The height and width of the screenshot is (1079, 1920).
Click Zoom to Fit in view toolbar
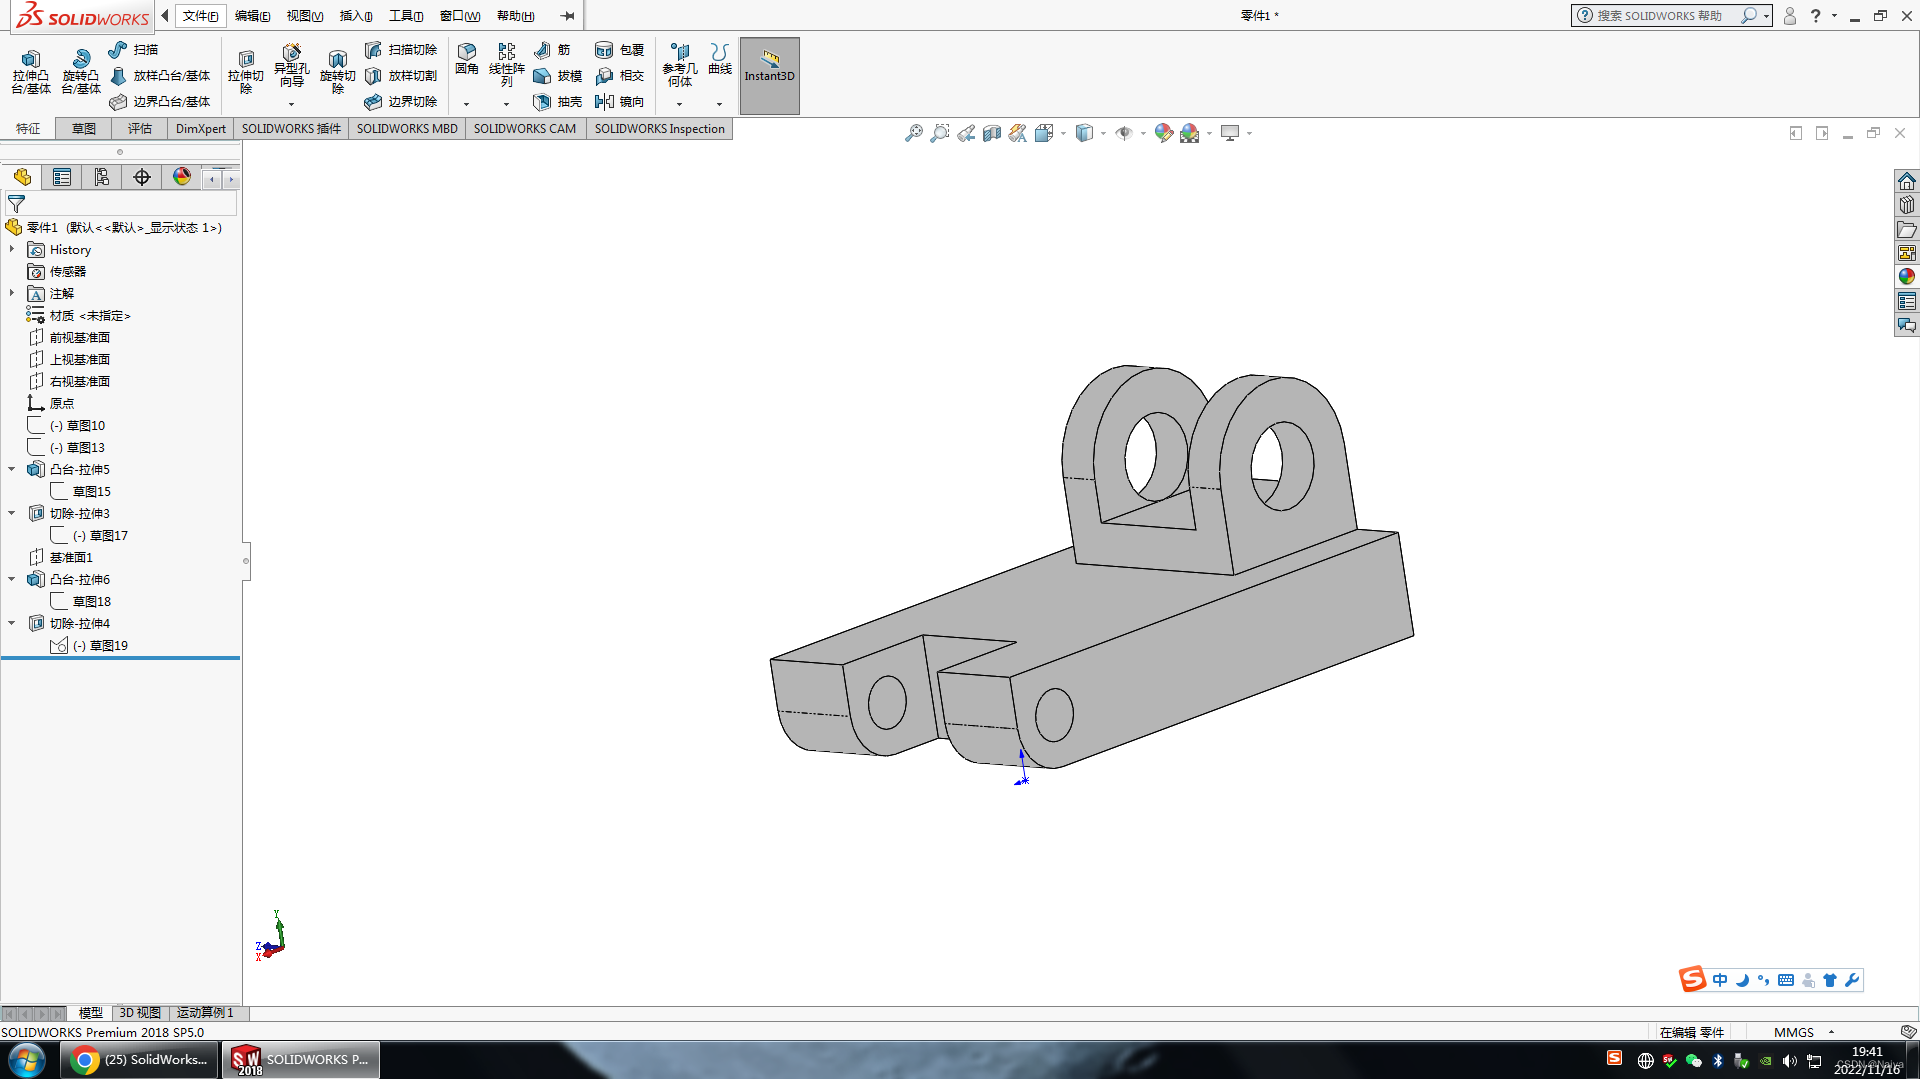pos(914,133)
